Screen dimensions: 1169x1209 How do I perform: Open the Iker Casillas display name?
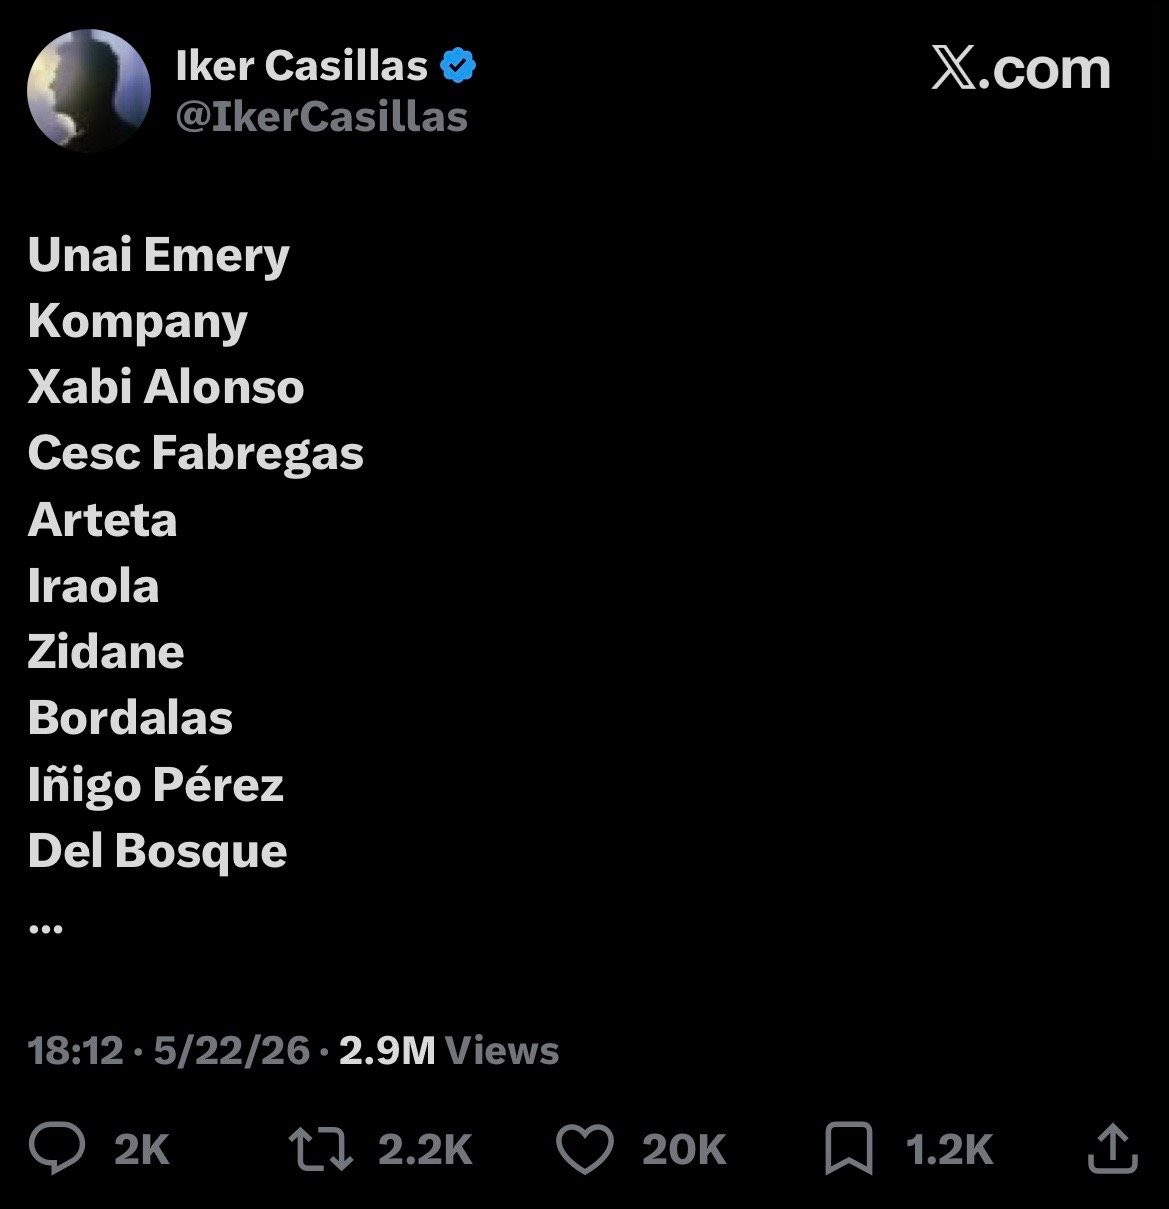(301, 66)
